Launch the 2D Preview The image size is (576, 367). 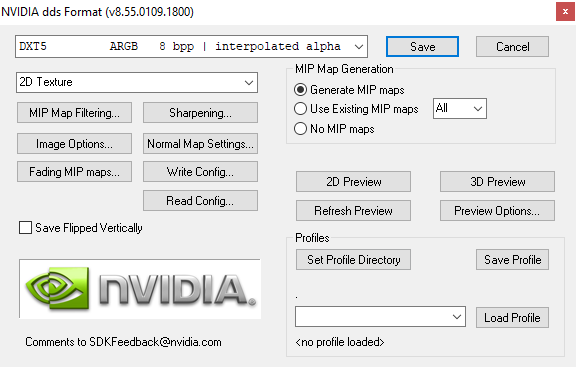(x=353, y=181)
